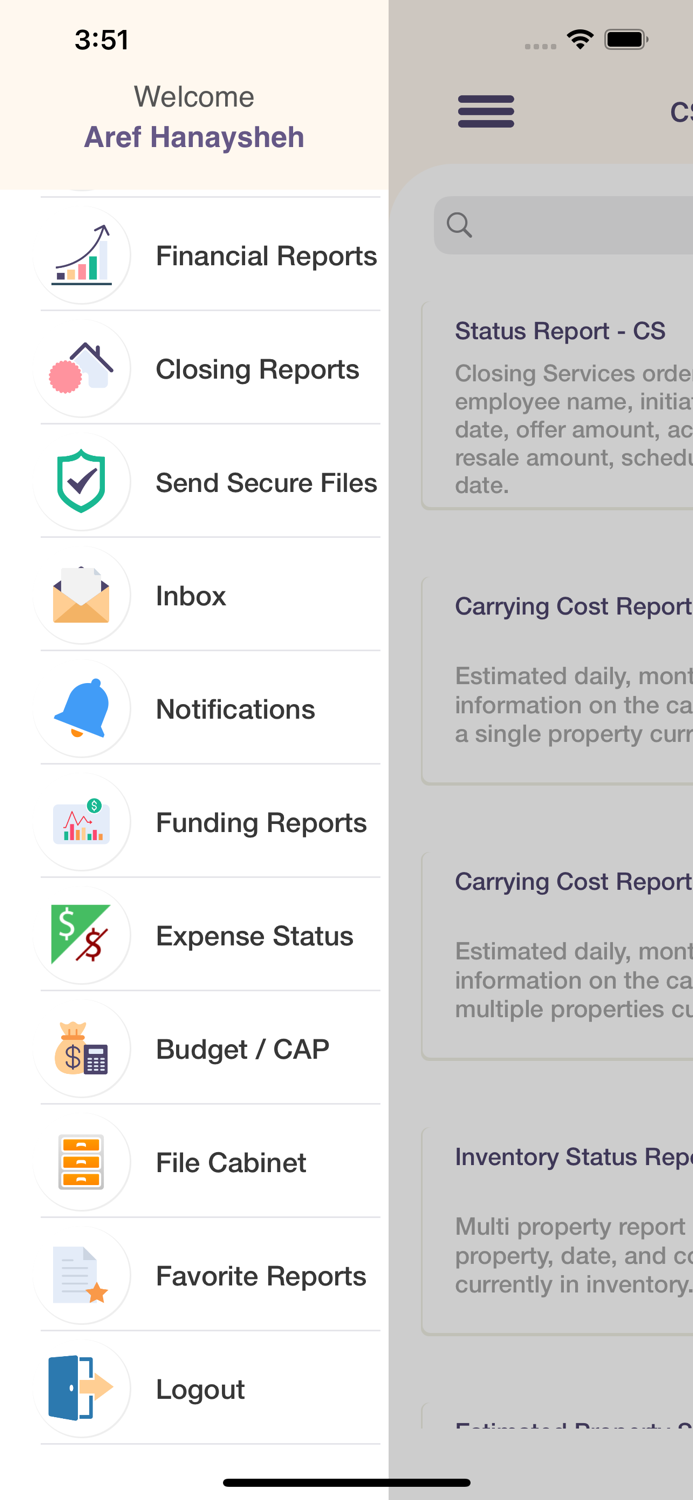
Task: Select the File Cabinet drawer icon
Action: [82, 1162]
